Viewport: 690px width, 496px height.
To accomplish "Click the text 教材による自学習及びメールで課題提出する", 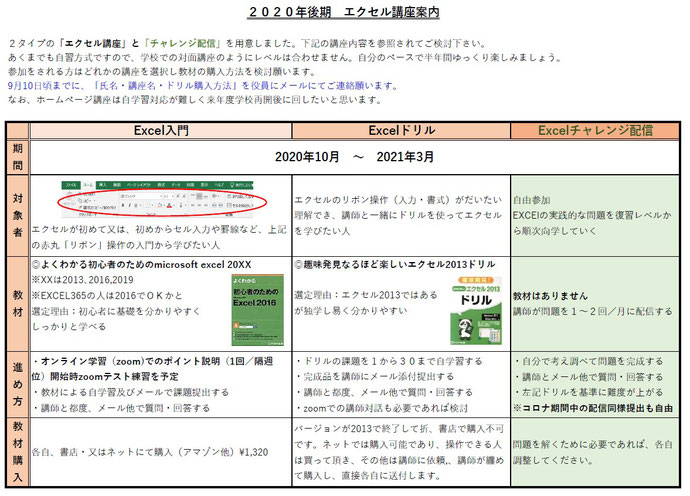I will point(135,393).
